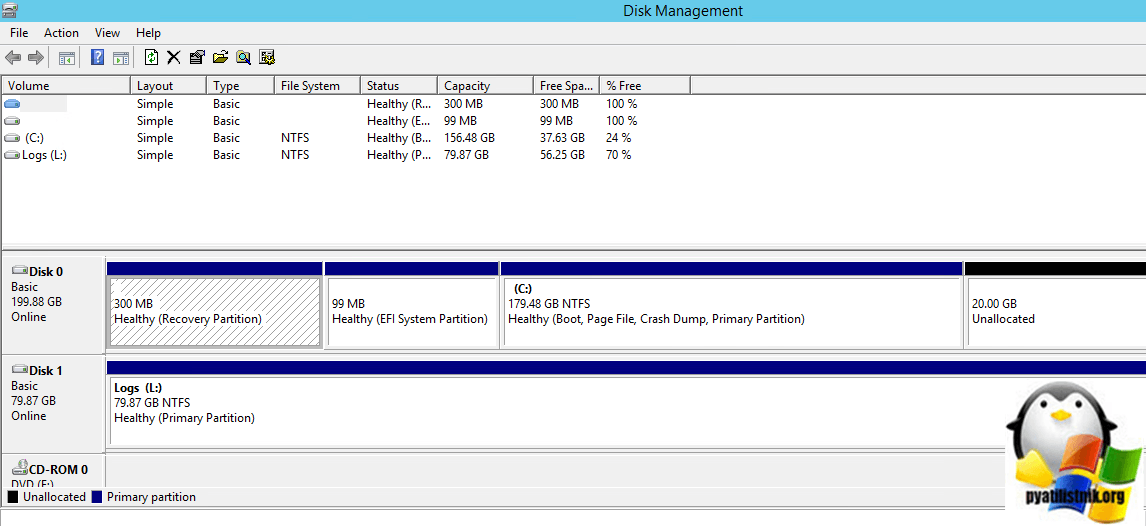This screenshot has width=1146, height=526.
Task: Select the Logs (L:) volume row in list
Action: point(44,155)
